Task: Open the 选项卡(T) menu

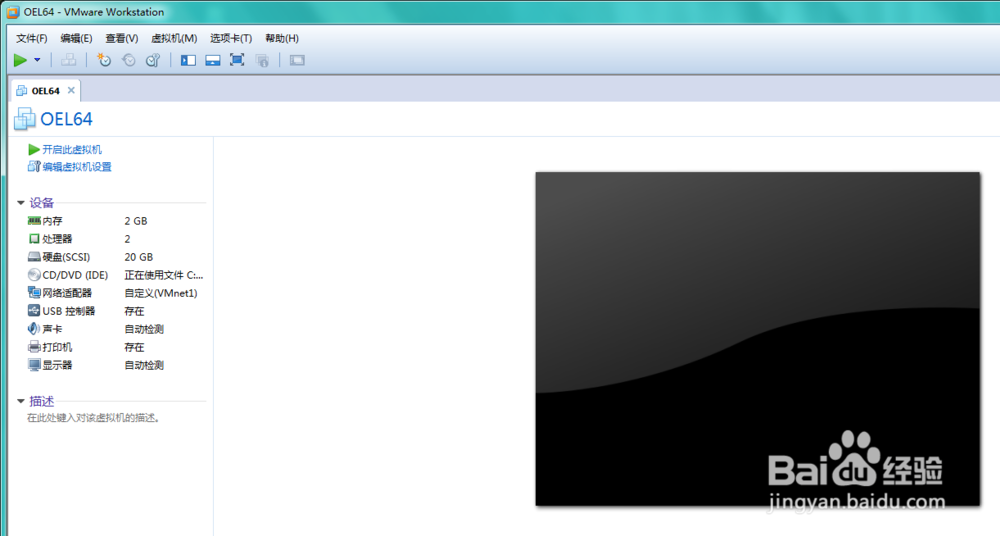Action: coord(231,38)
